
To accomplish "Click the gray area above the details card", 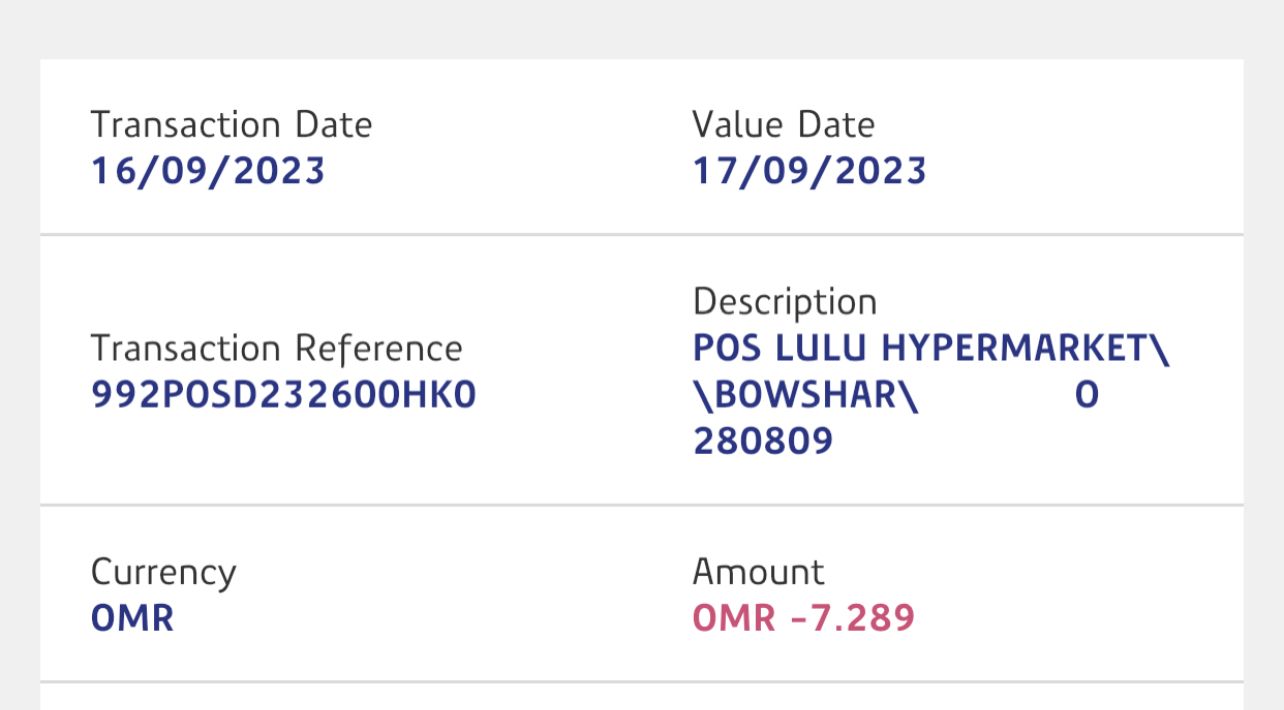I will pyautogui.click(x=642, y=28).
